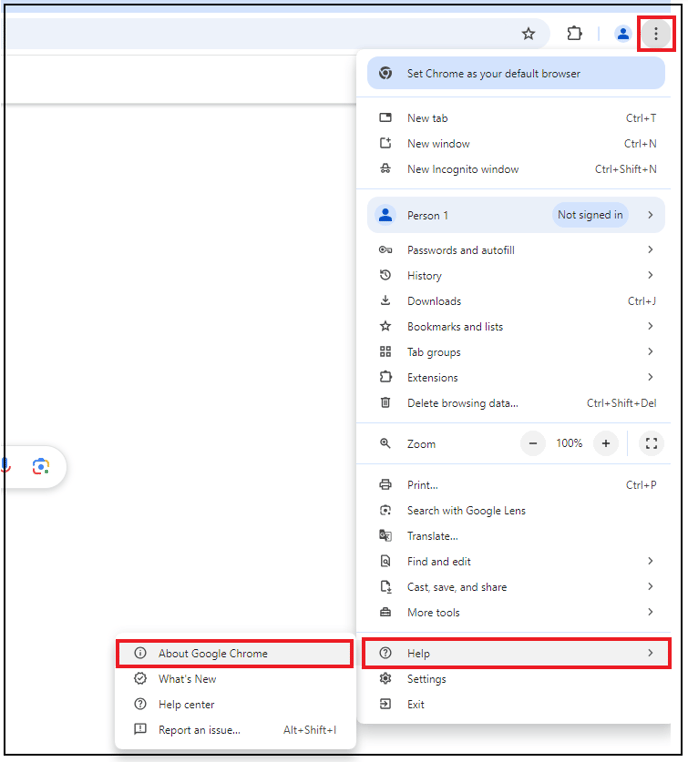Viewport: 688px width, 762px height.
Task: Select New window menu entry
Action: (x=516, y=143)
